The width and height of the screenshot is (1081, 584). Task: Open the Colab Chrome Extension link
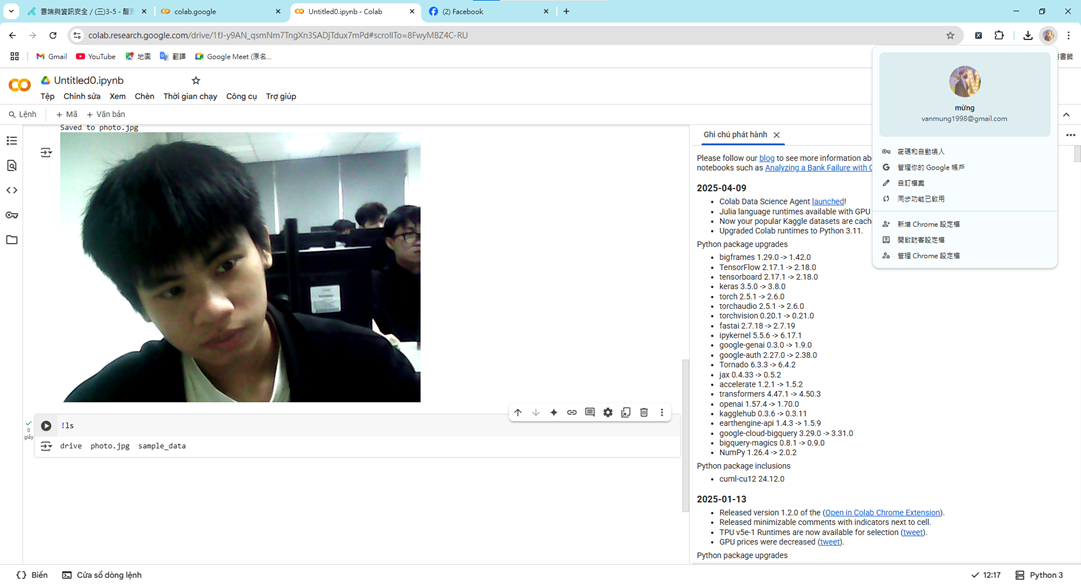882,513
